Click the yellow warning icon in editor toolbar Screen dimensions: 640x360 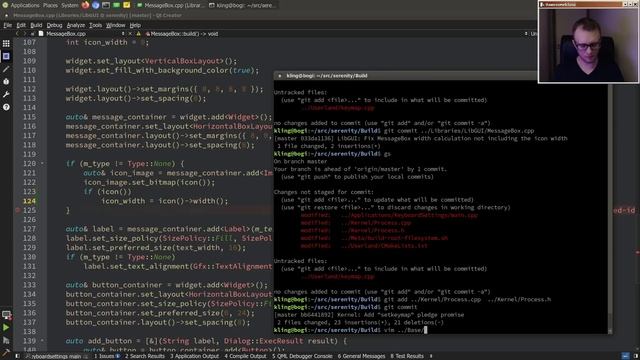pos(138,34)
